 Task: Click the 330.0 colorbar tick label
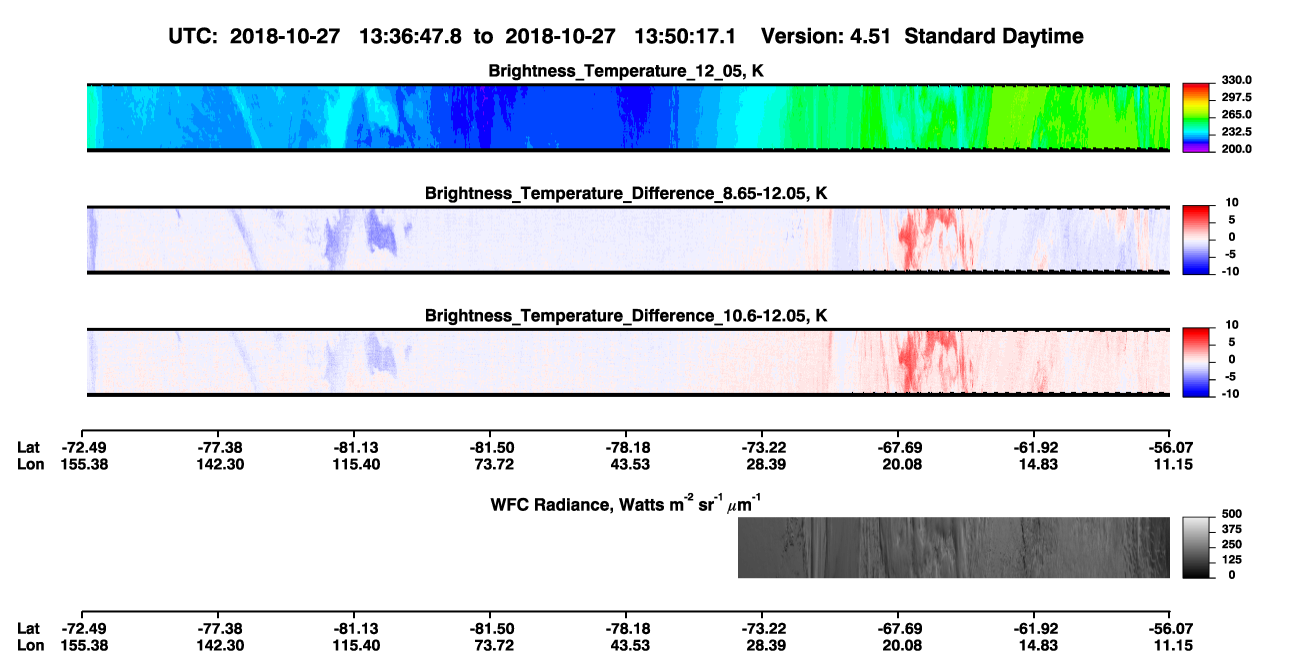(x=1237, y=80)
